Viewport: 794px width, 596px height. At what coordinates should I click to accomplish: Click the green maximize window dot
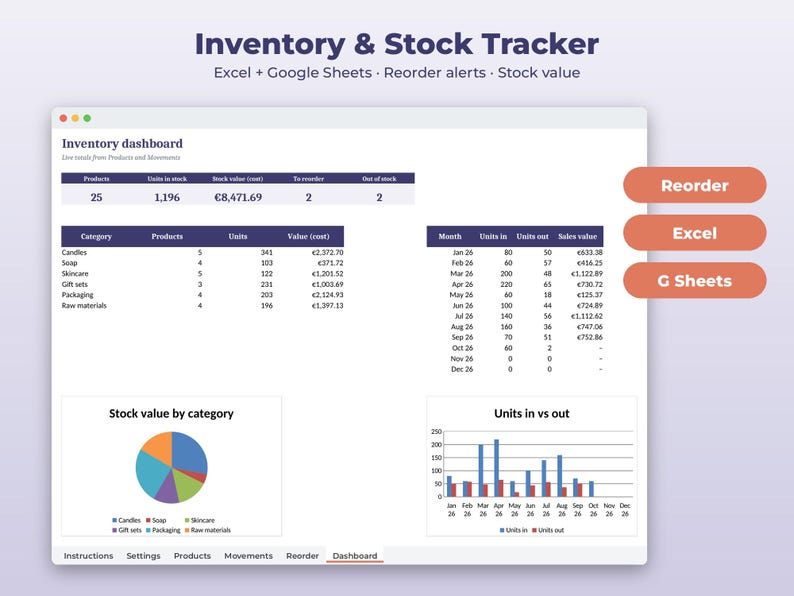point(87,118)
